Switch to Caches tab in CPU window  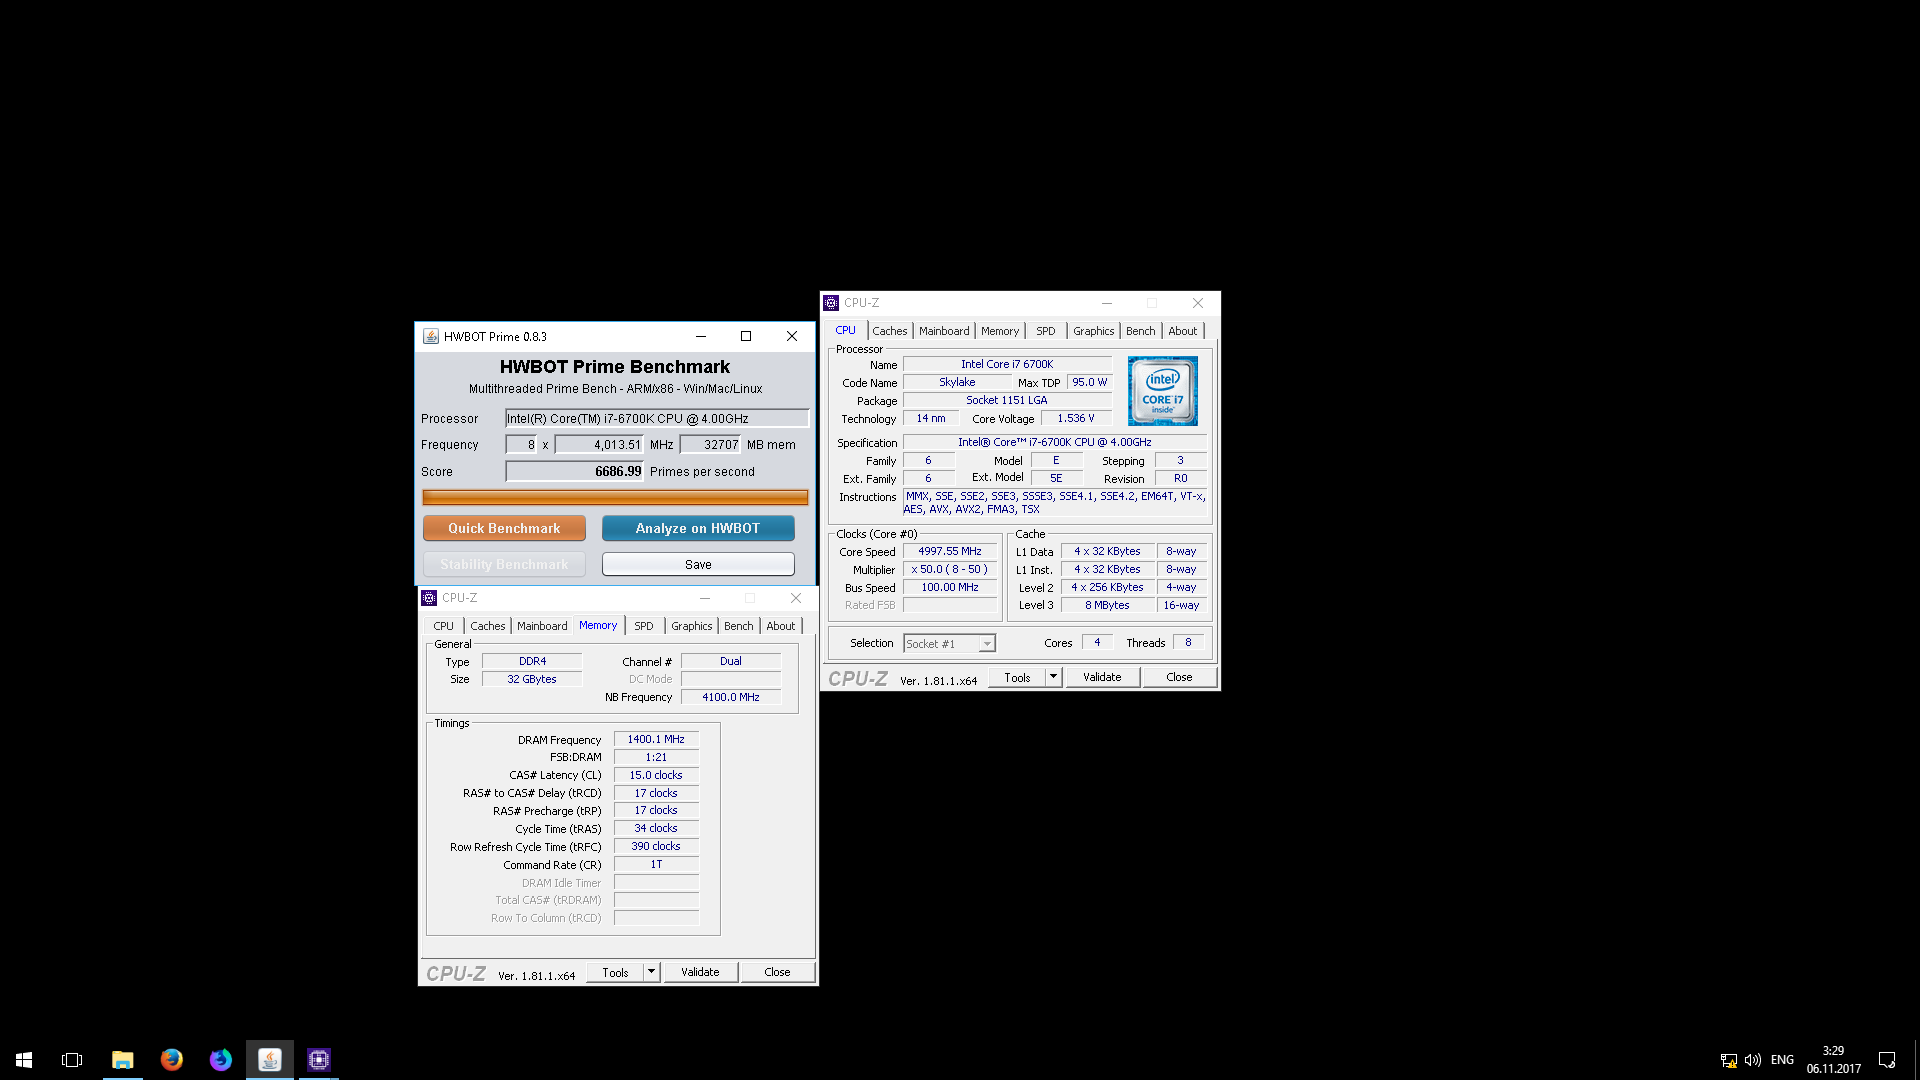pos(889,331)
